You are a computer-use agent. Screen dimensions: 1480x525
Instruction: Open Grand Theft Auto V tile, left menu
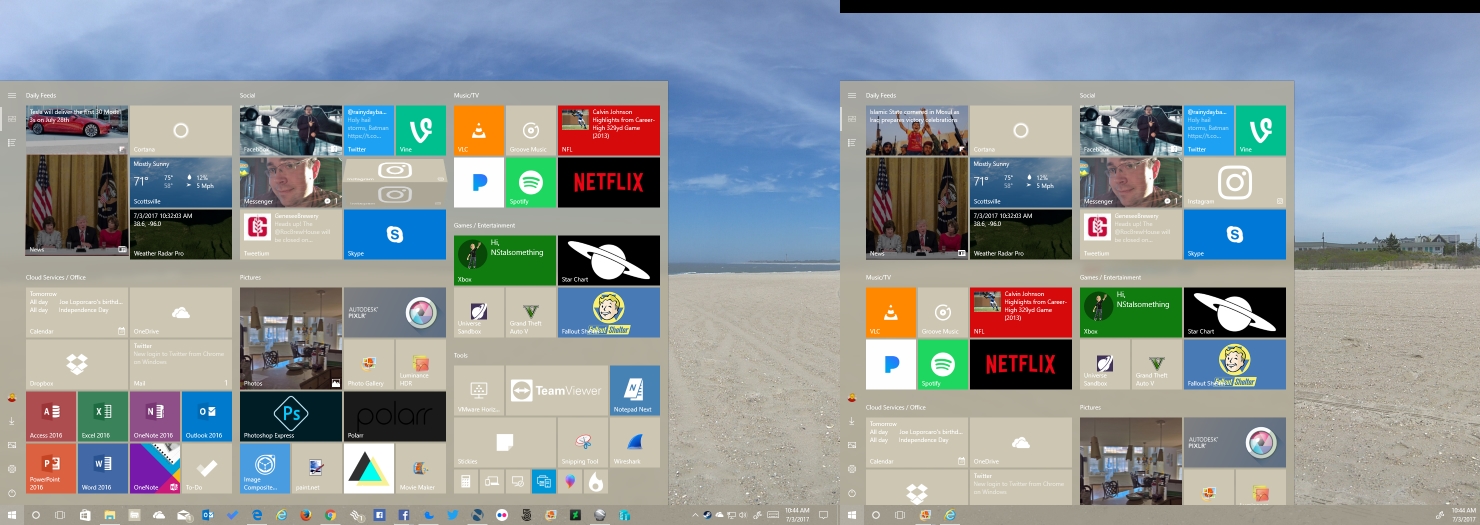click(531, 312)
